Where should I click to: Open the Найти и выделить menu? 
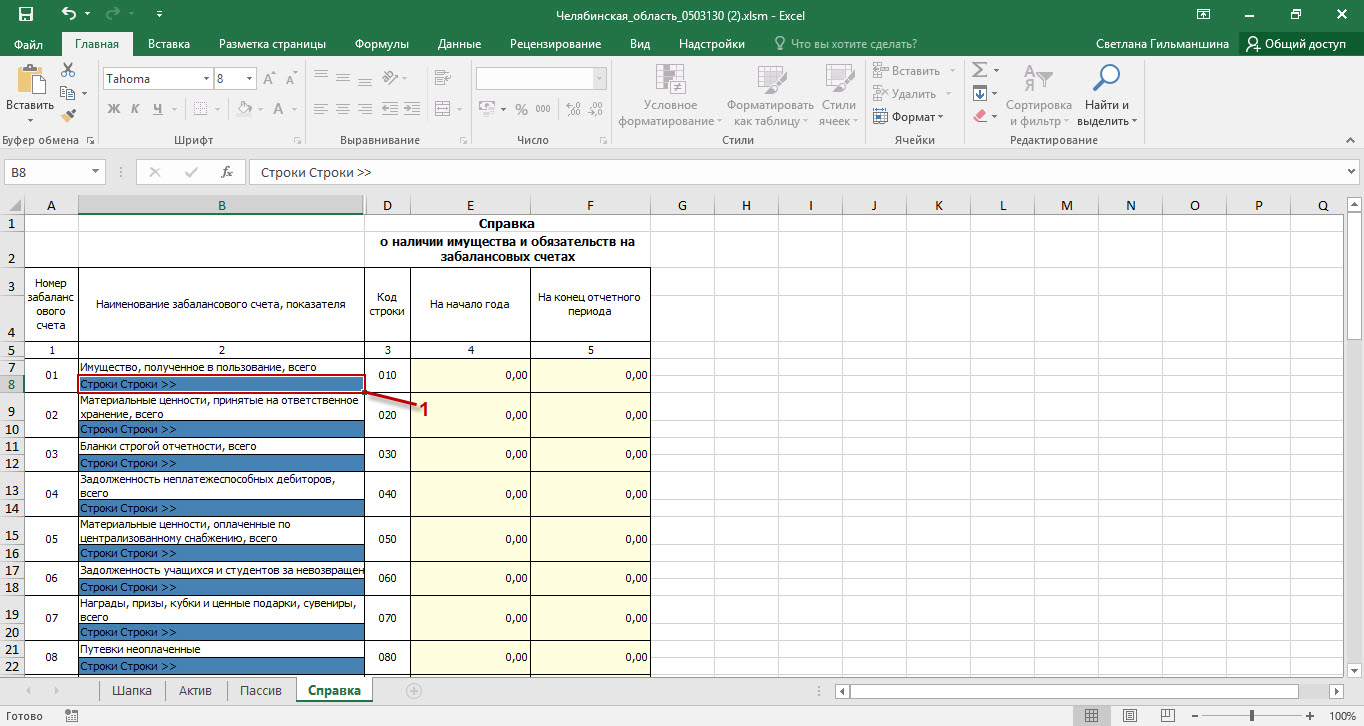1106,95
